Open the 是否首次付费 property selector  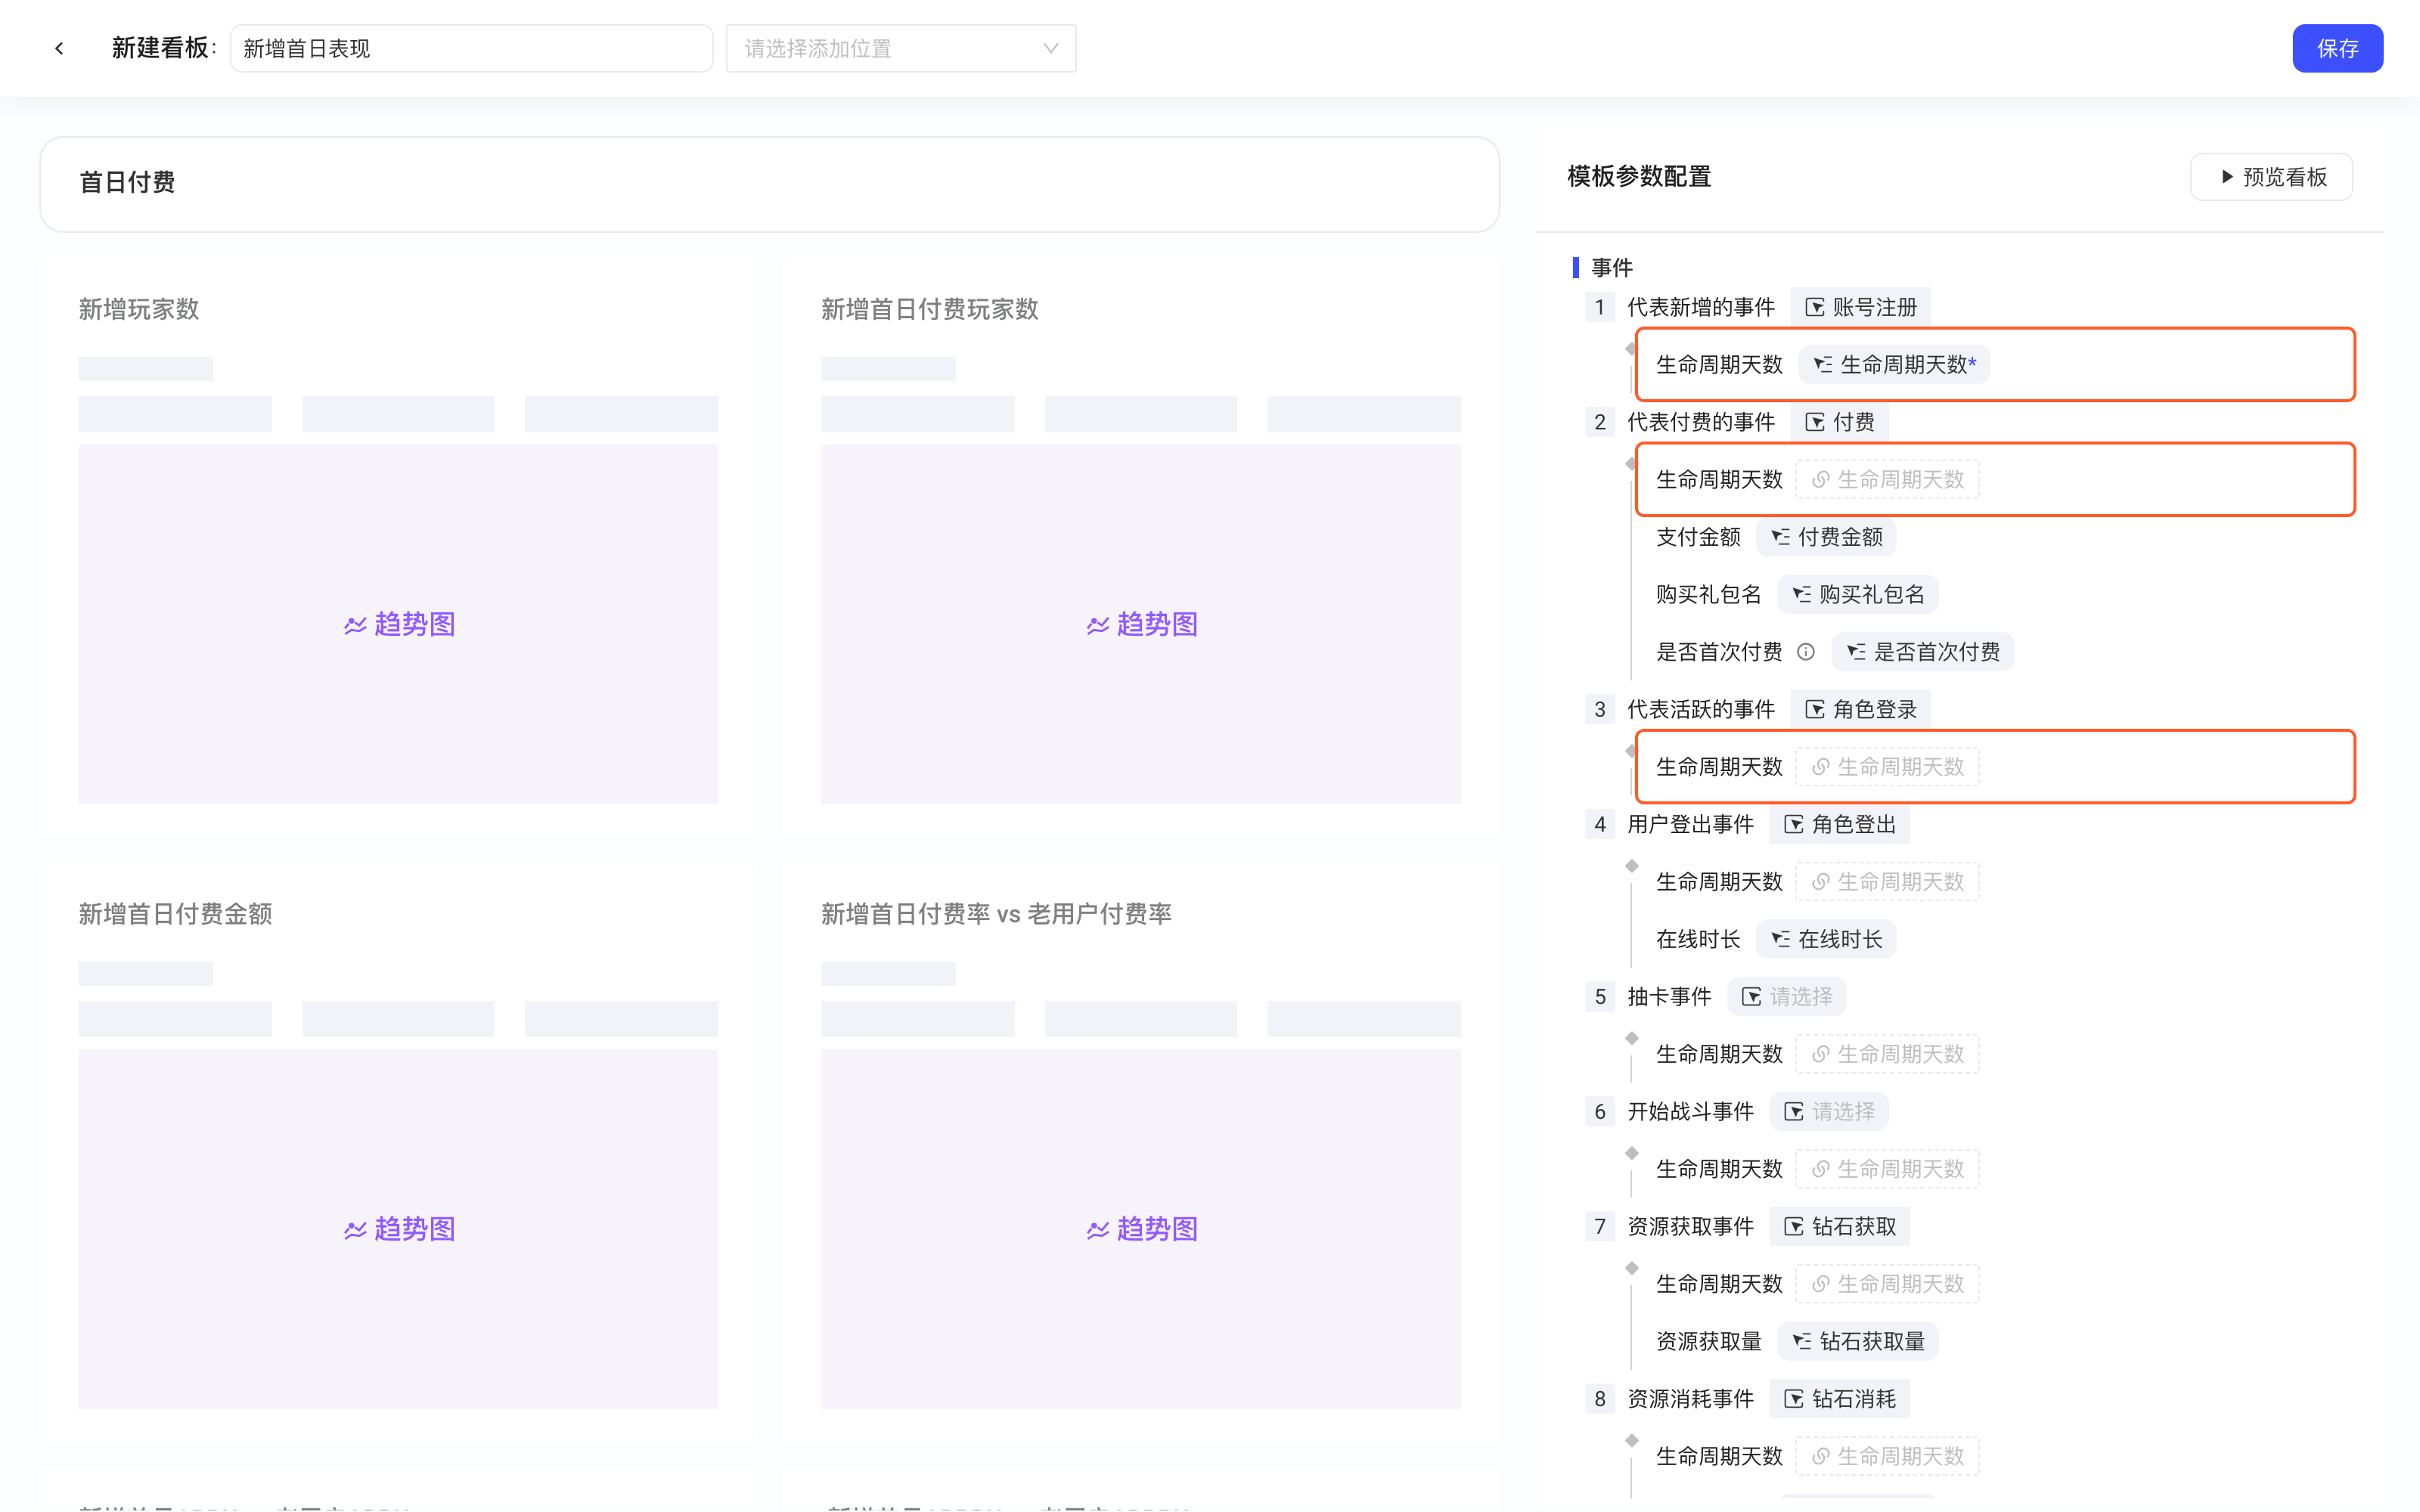(x=1922, y=652)
